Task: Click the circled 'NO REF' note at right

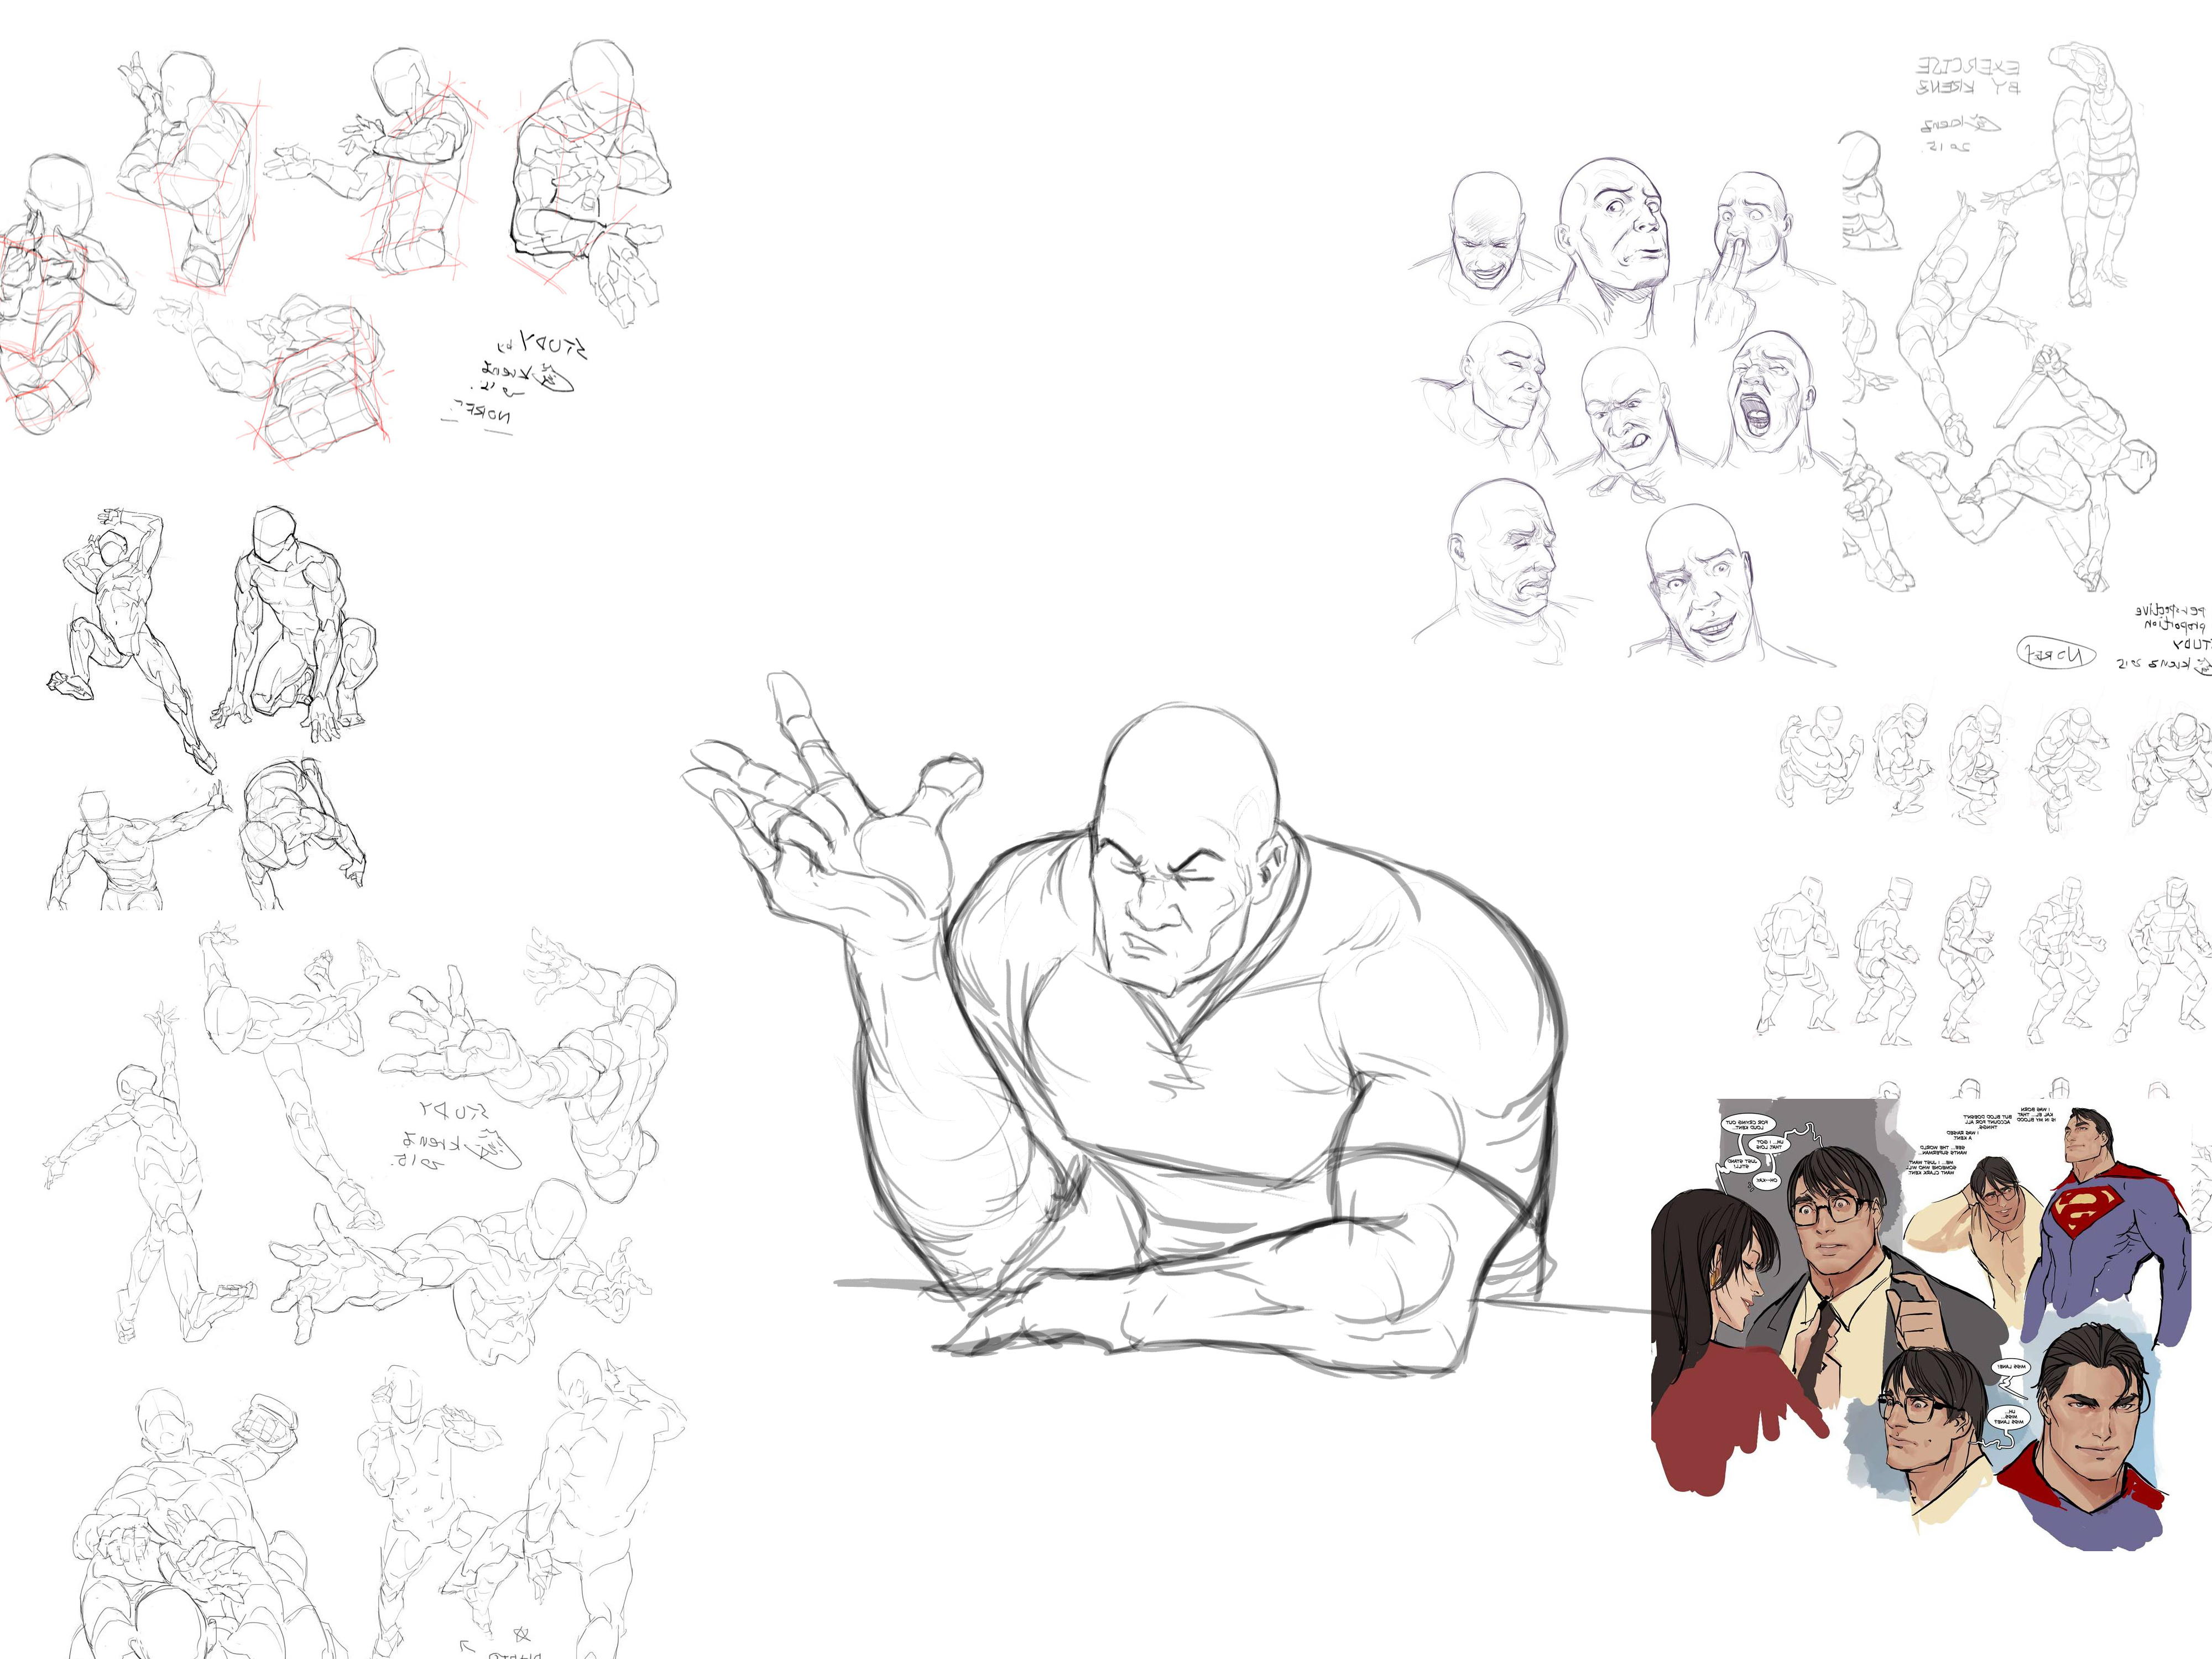Action: [2056, 653]
